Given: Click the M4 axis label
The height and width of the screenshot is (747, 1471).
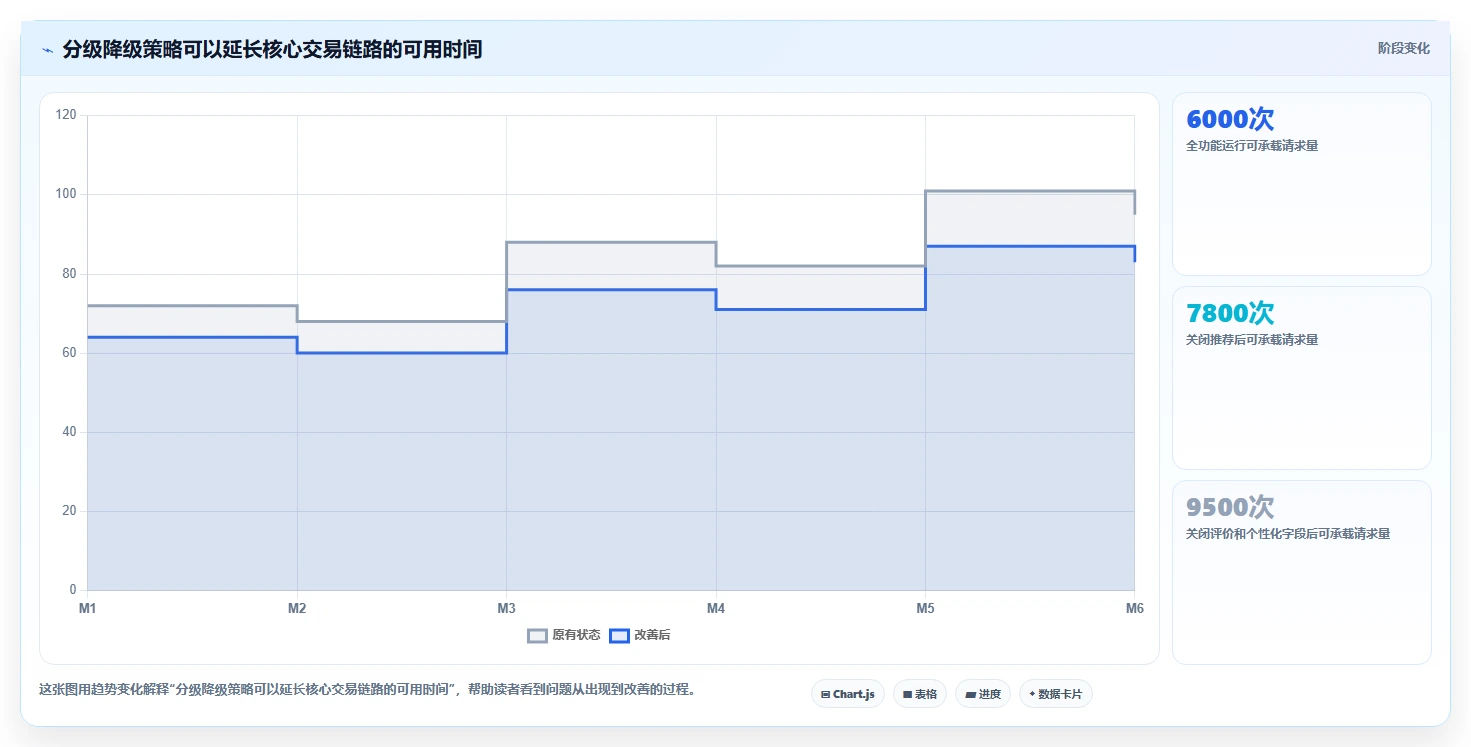Looking at the screenshot, I should [x=716, y=608].
